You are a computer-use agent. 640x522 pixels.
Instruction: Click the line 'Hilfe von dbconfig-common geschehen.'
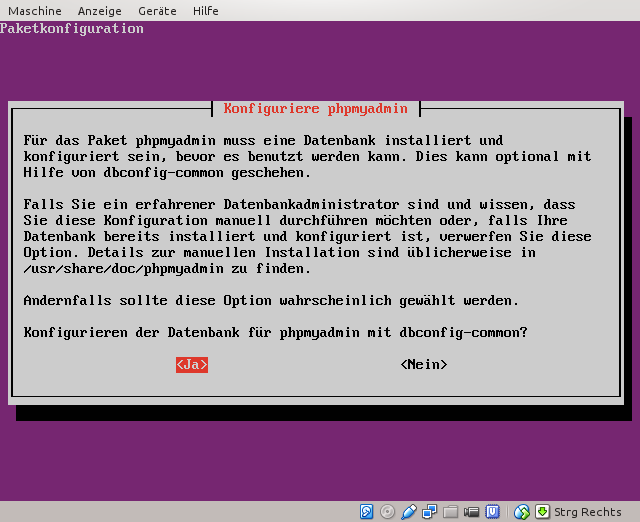(167, 173)
